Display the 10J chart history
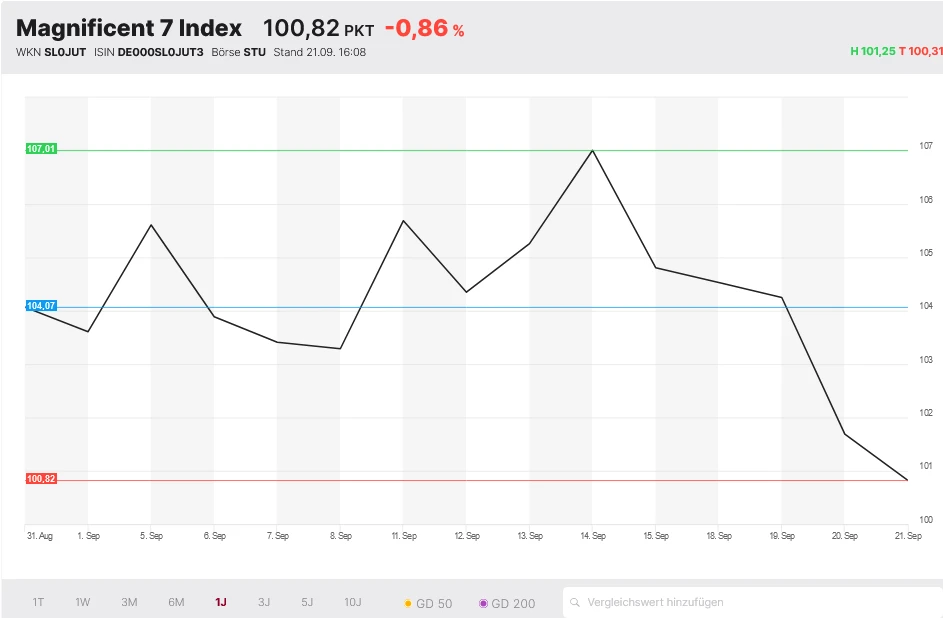Screen dimensions: 943x618 (353, 602)
